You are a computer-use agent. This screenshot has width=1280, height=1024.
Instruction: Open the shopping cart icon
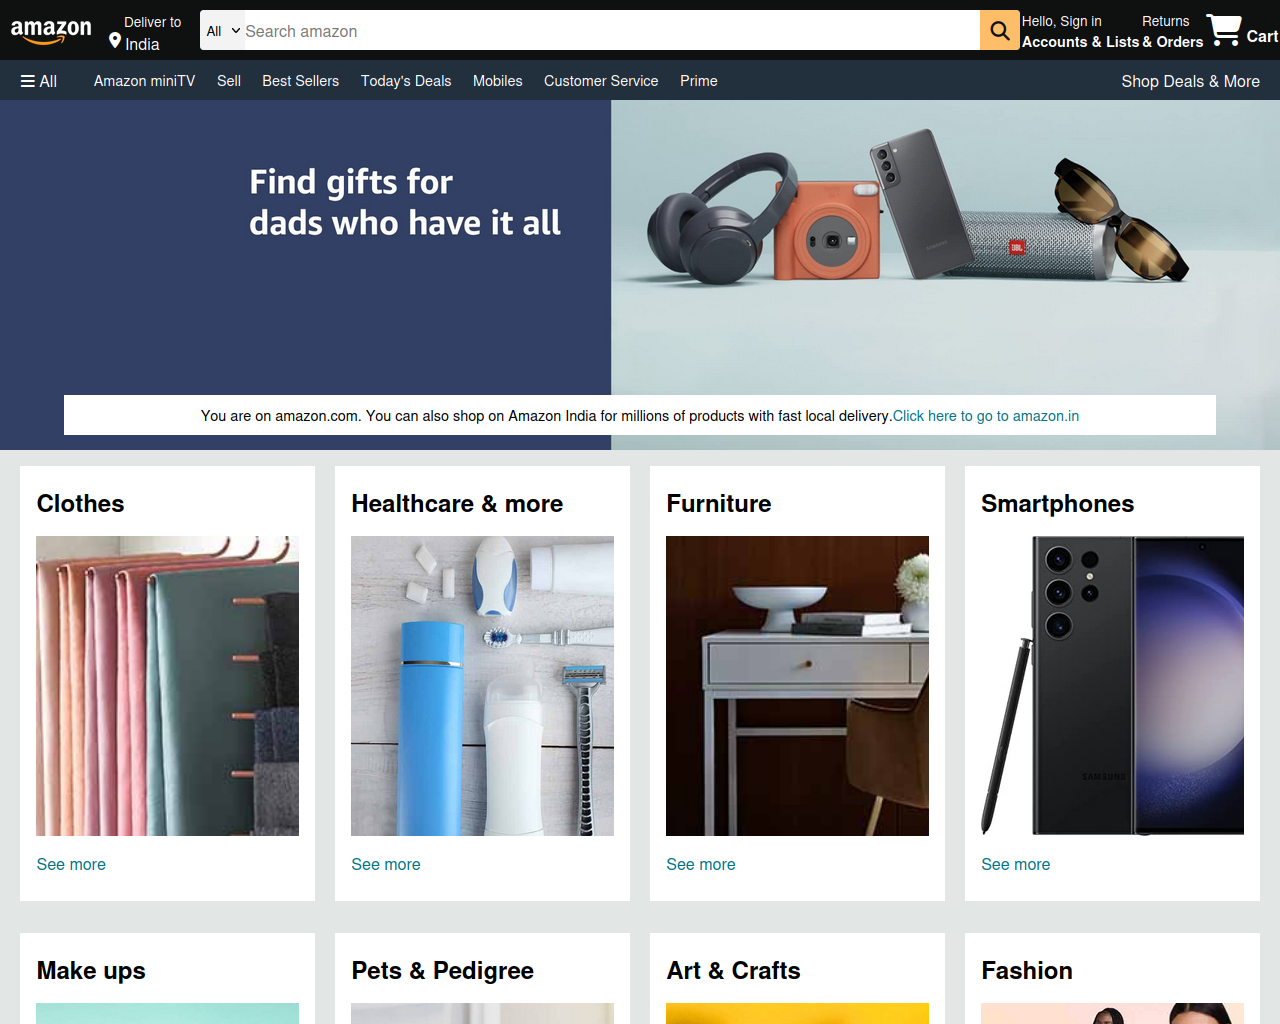tap(1224, 30)
